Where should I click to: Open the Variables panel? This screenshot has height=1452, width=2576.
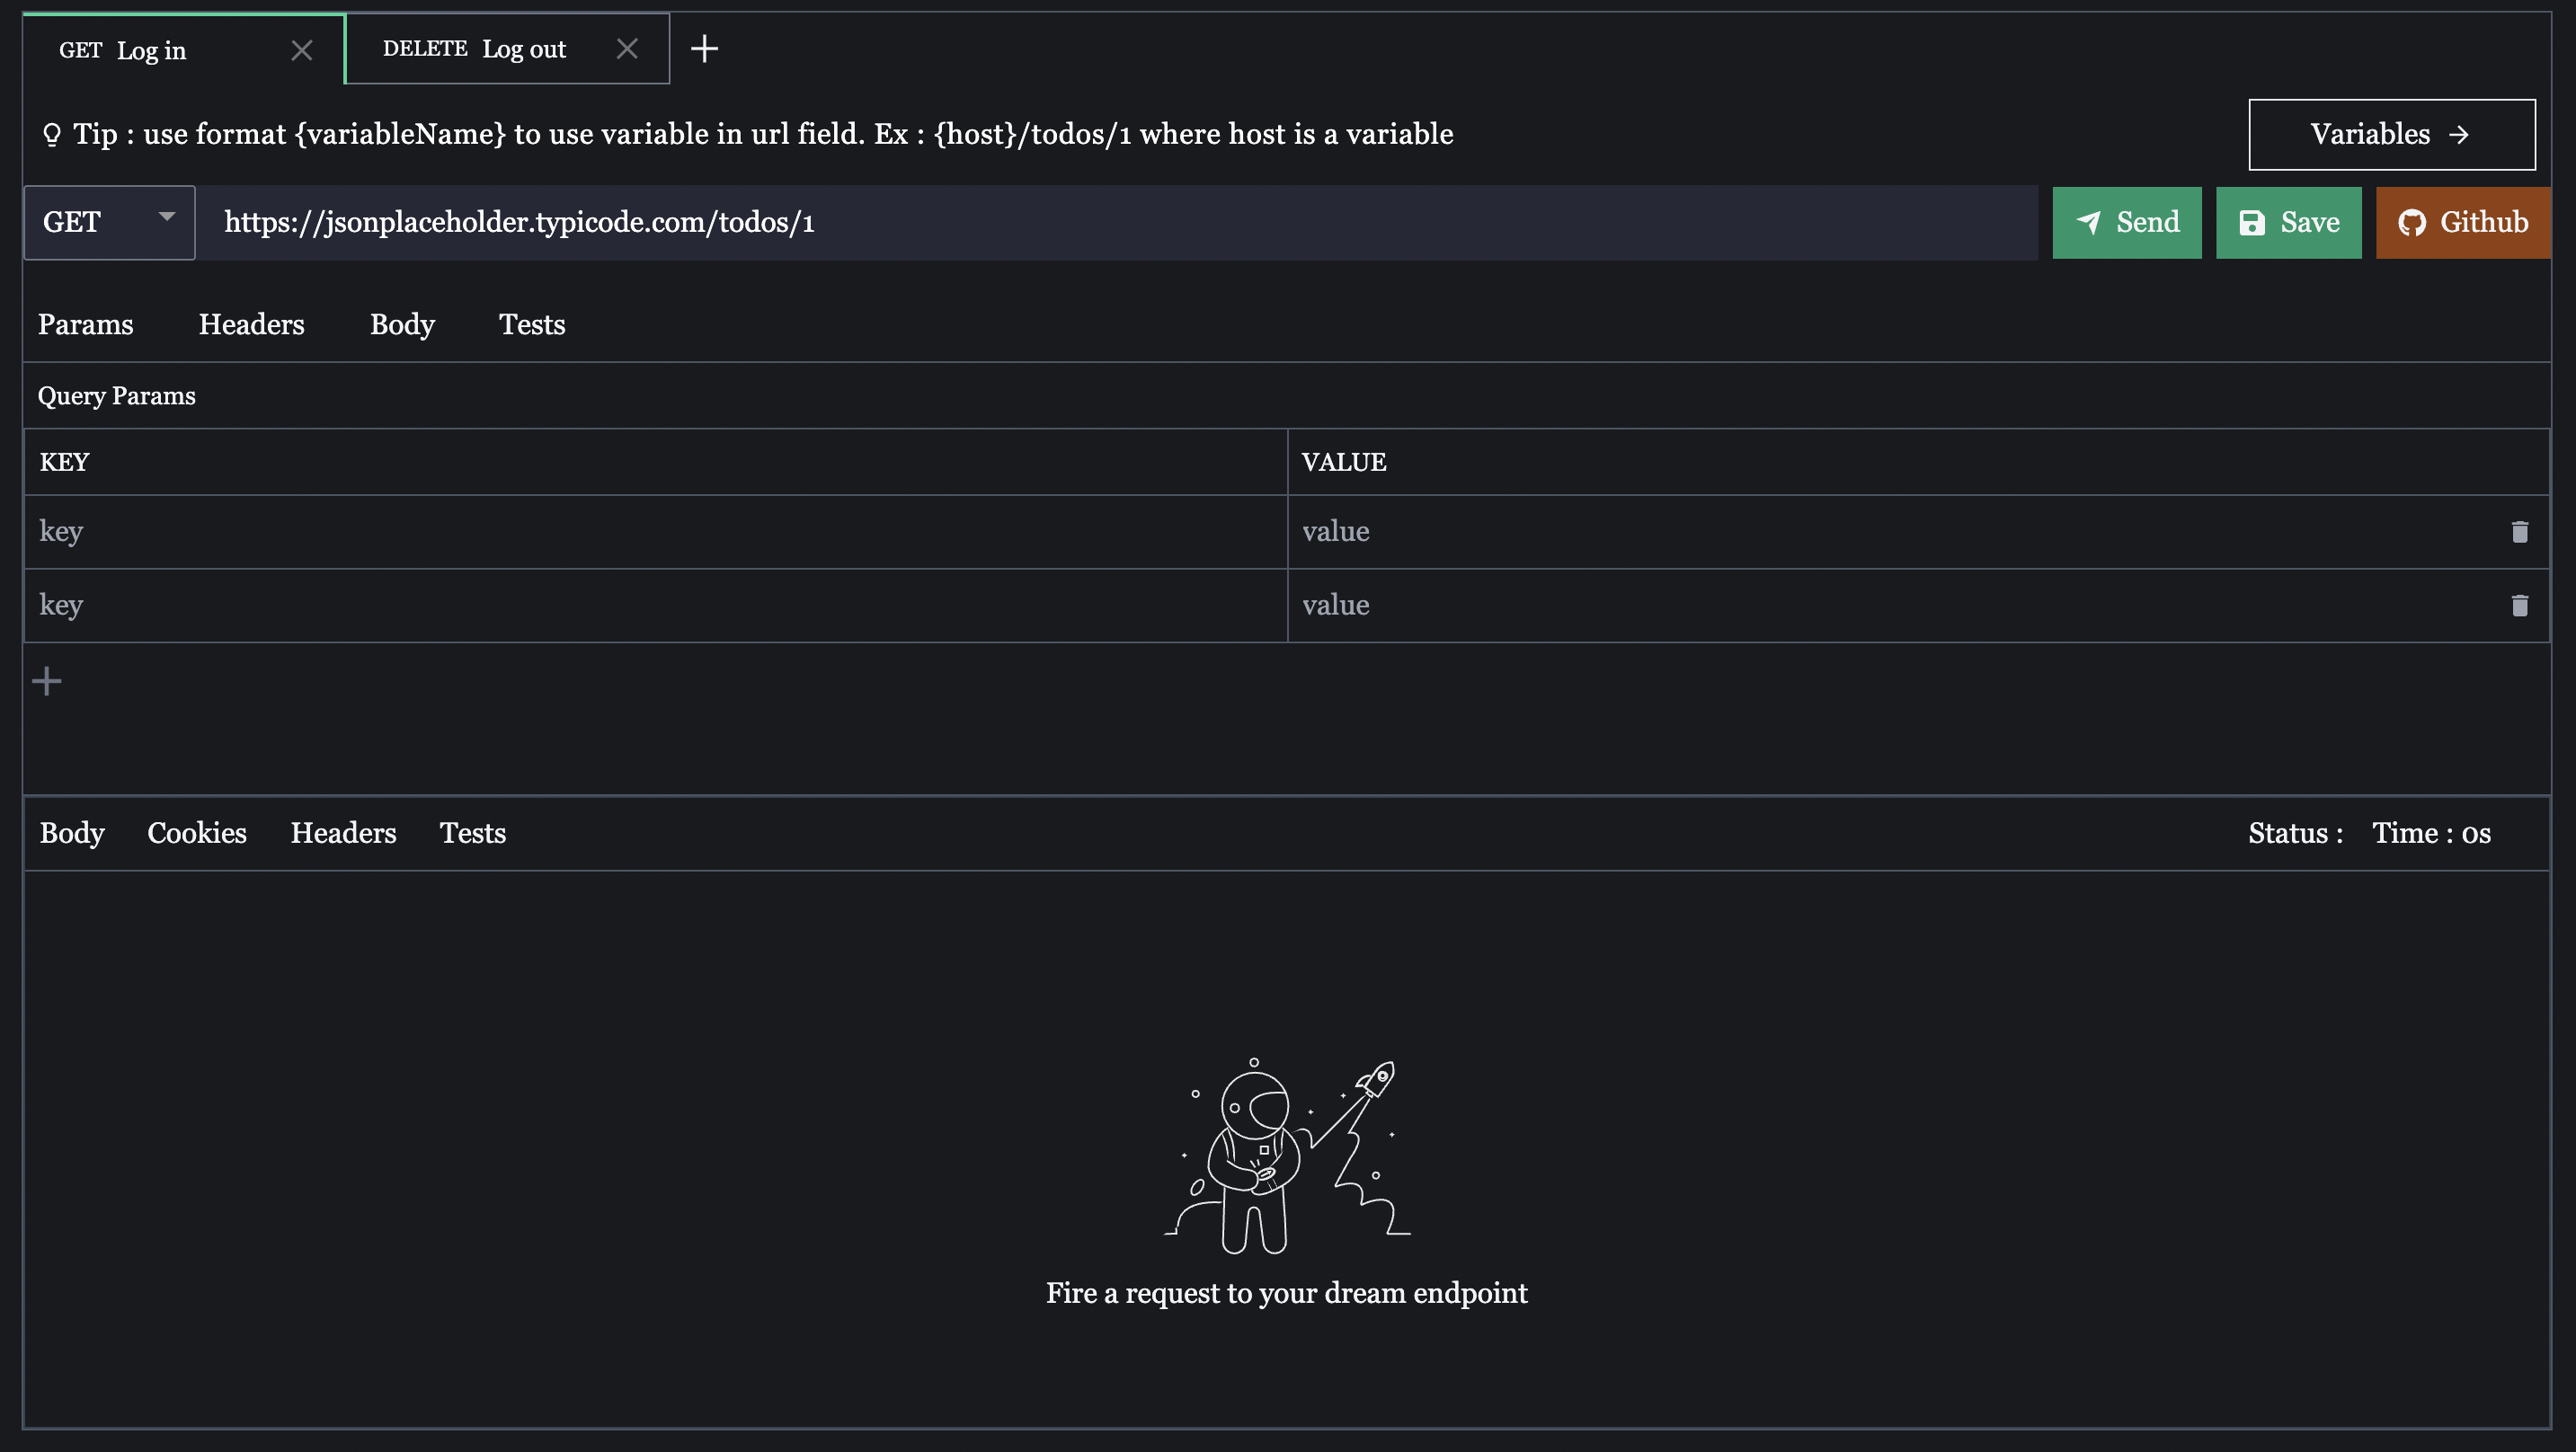click(2391, 134)
